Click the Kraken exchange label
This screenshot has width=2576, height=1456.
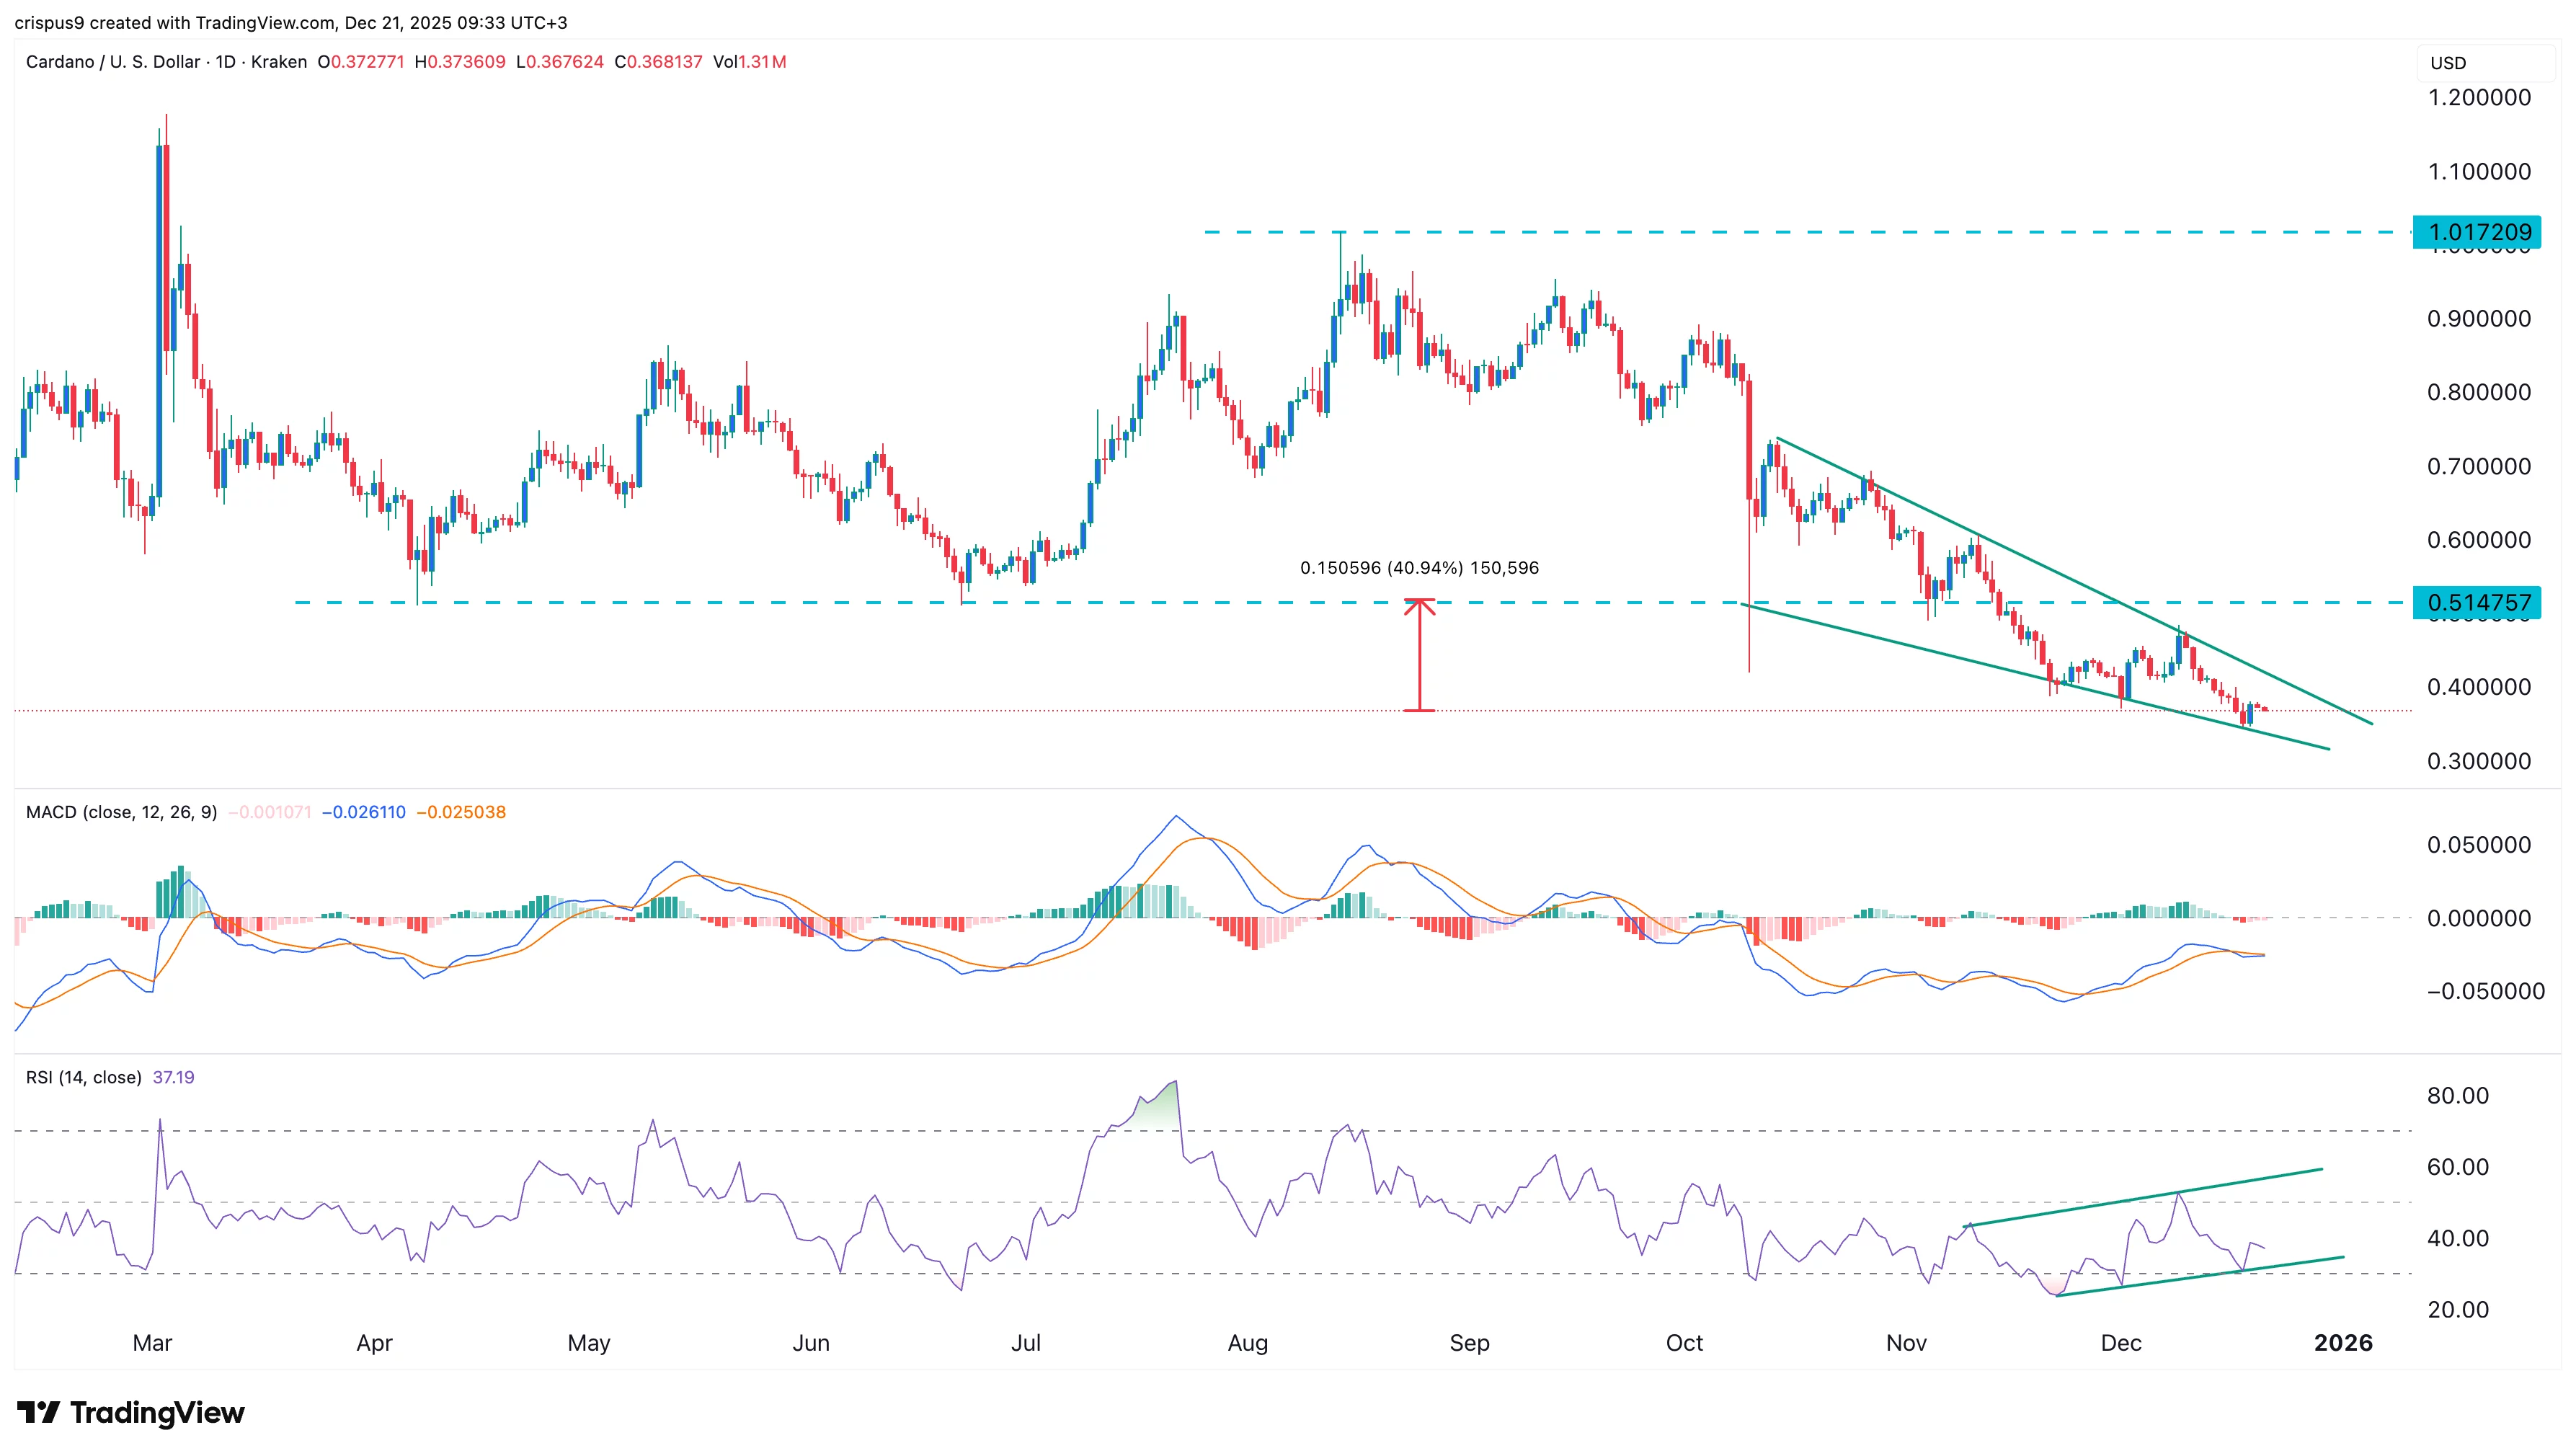[x=280, y=62]
